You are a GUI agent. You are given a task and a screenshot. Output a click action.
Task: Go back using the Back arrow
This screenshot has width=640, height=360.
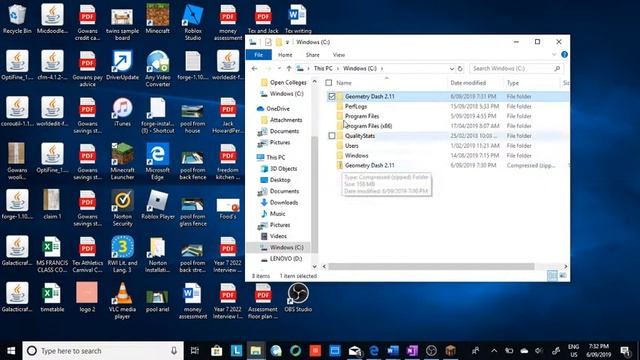point(255,69)
